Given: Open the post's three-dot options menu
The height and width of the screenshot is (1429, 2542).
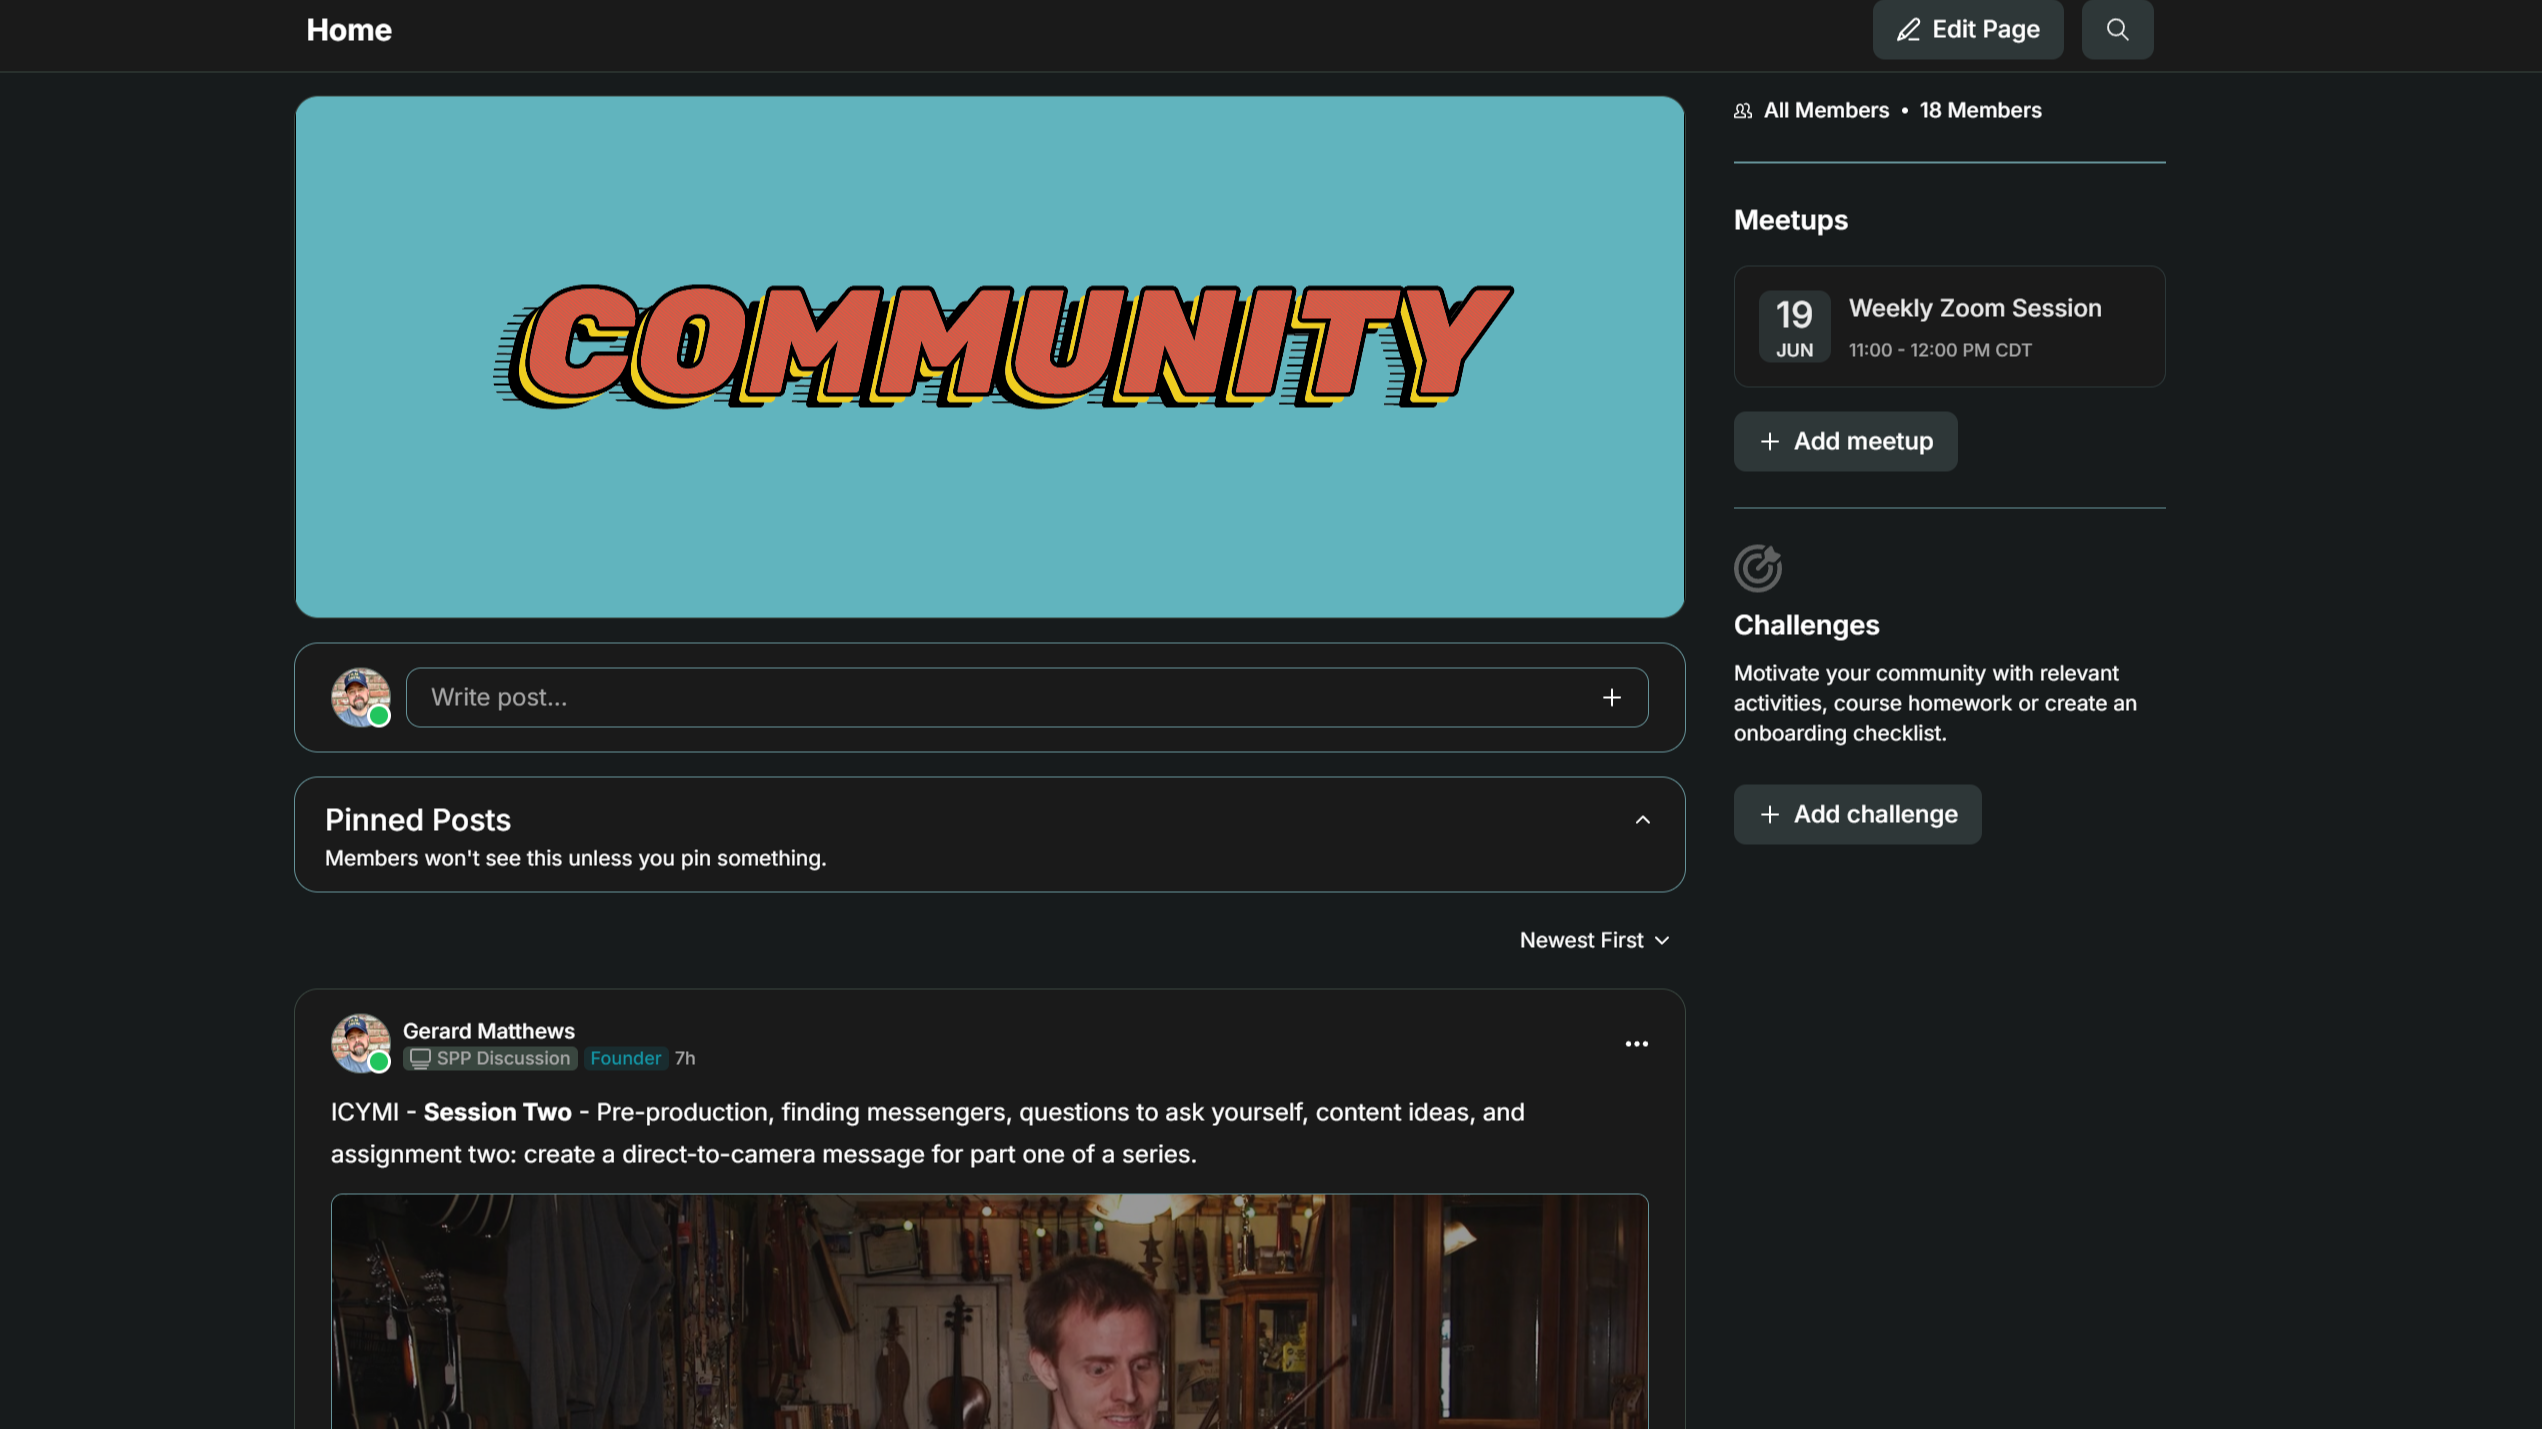Looking at the screenshot, I should (1636, 1044).
